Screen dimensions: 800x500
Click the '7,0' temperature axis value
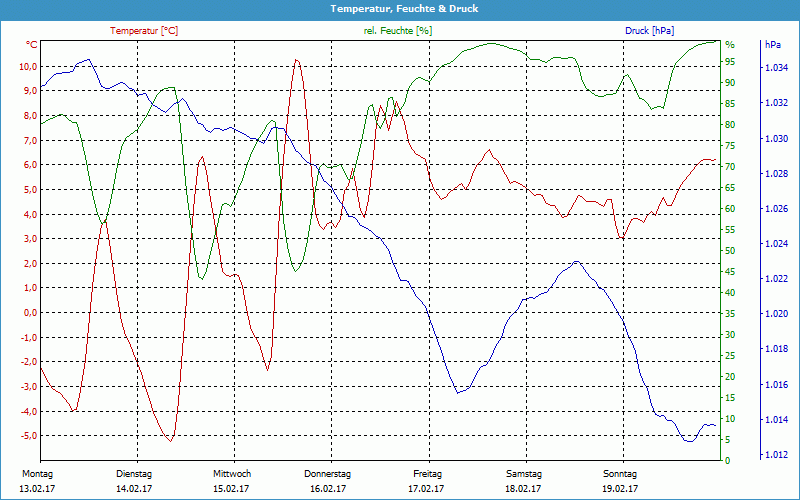click(30, 140)
